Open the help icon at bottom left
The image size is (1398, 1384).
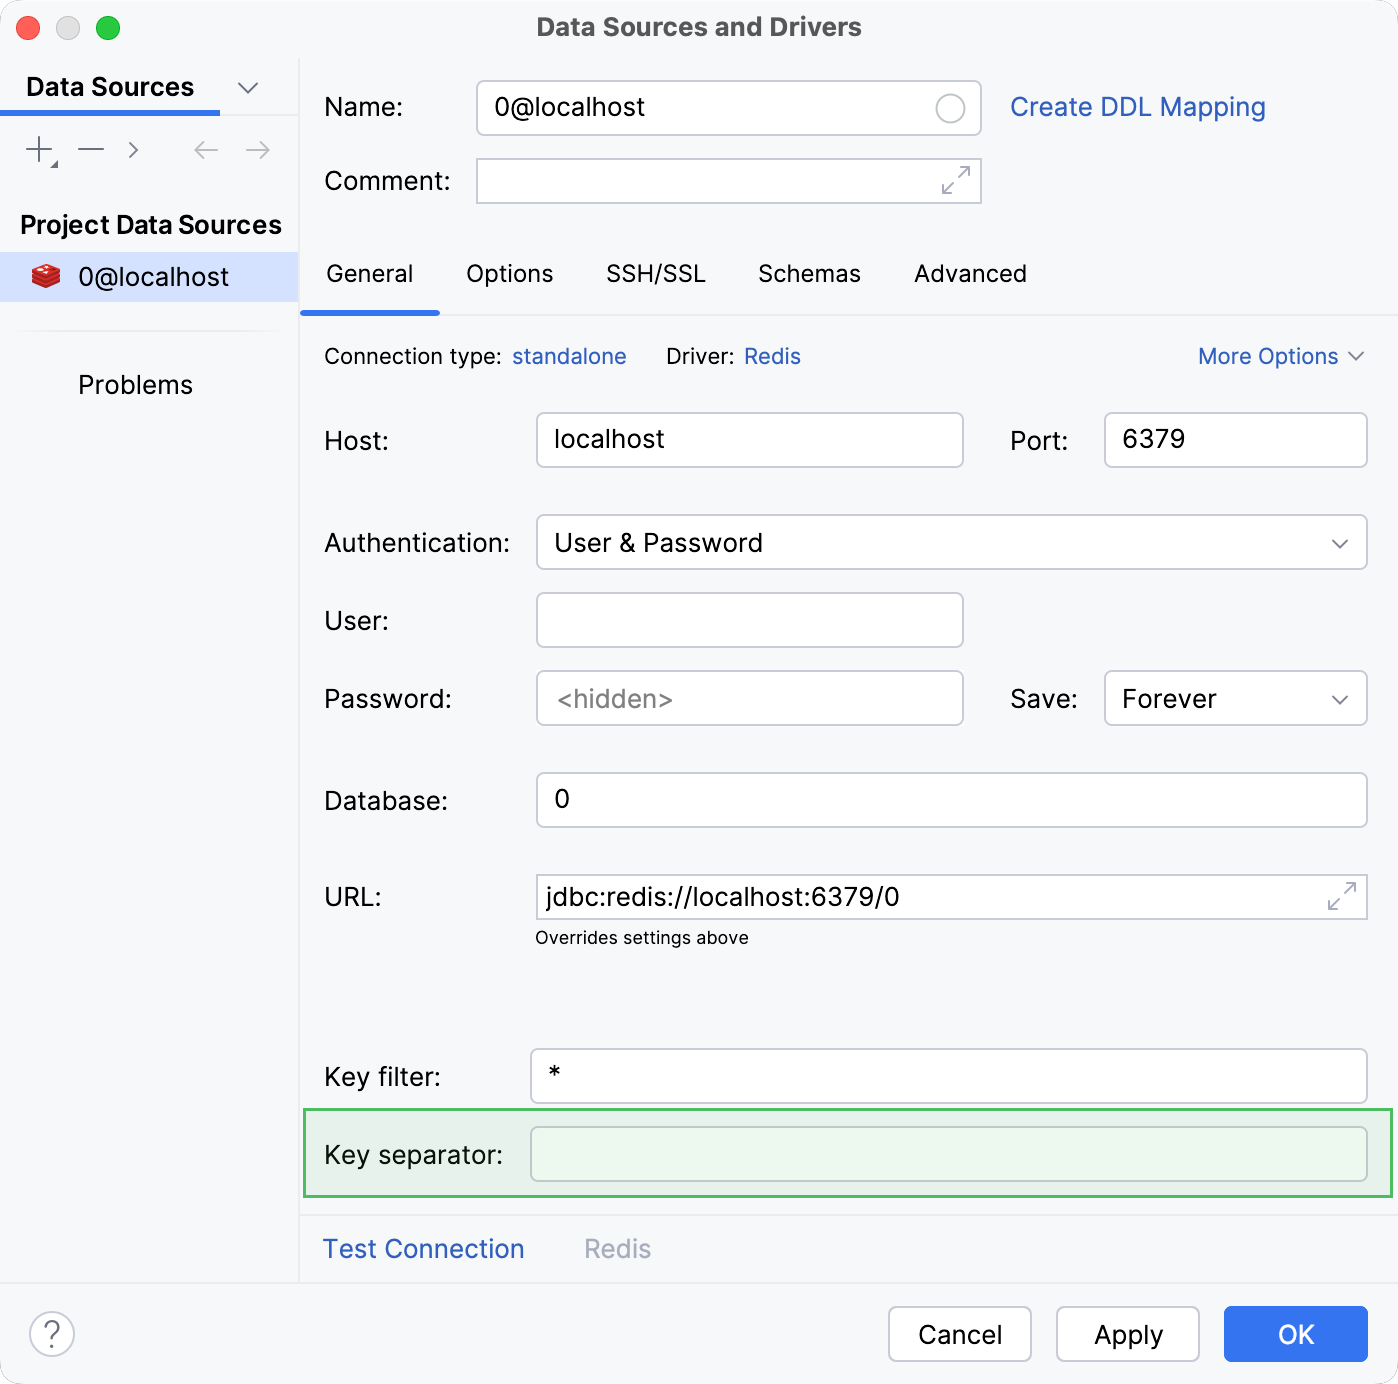coord(52,1333)
